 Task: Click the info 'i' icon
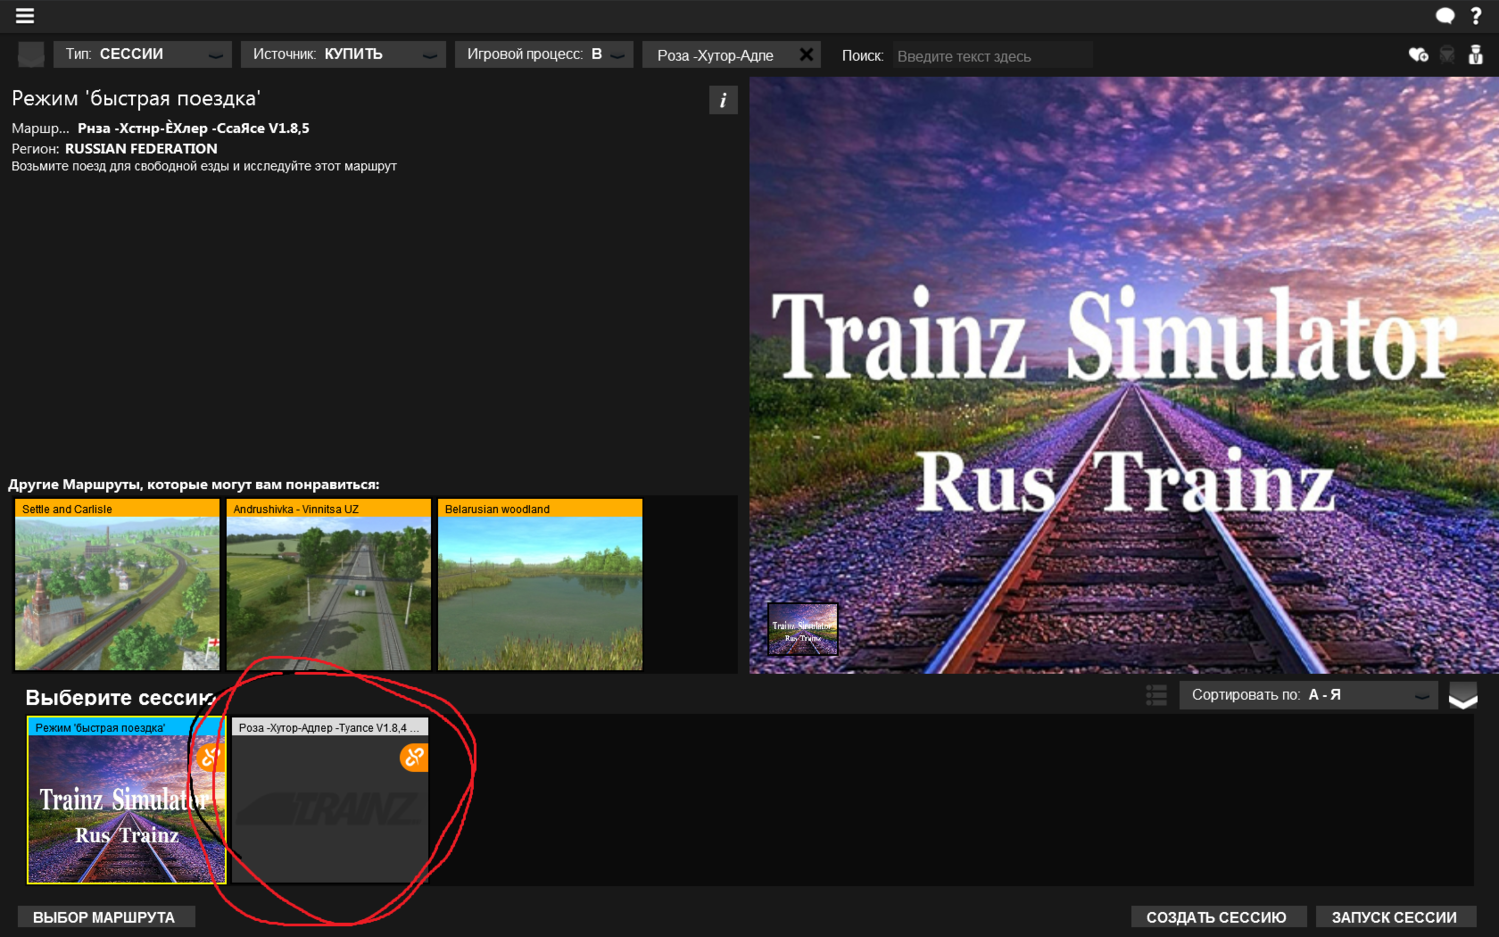(x=723, y=100)
